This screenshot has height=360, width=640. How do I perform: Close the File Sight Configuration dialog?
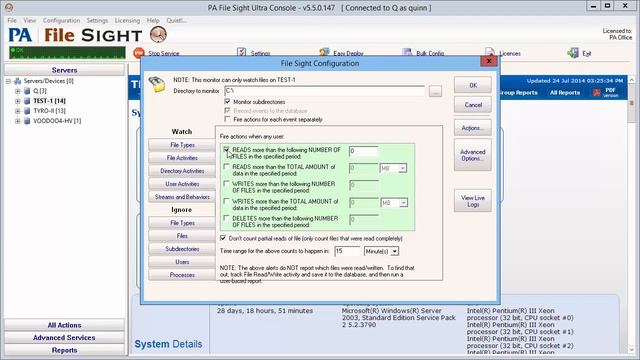pos(489,61)
